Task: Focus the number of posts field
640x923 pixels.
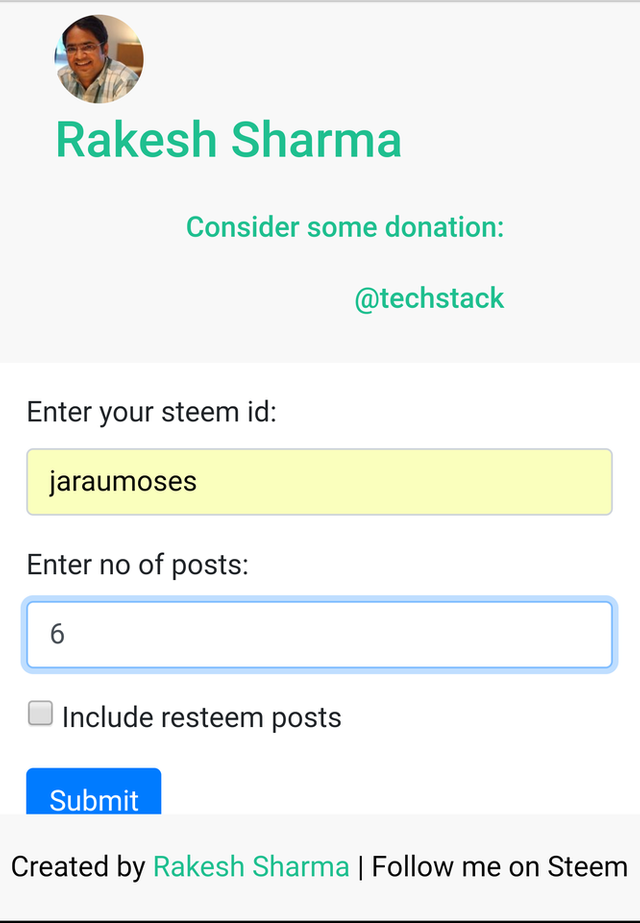Action: [319, 634]
